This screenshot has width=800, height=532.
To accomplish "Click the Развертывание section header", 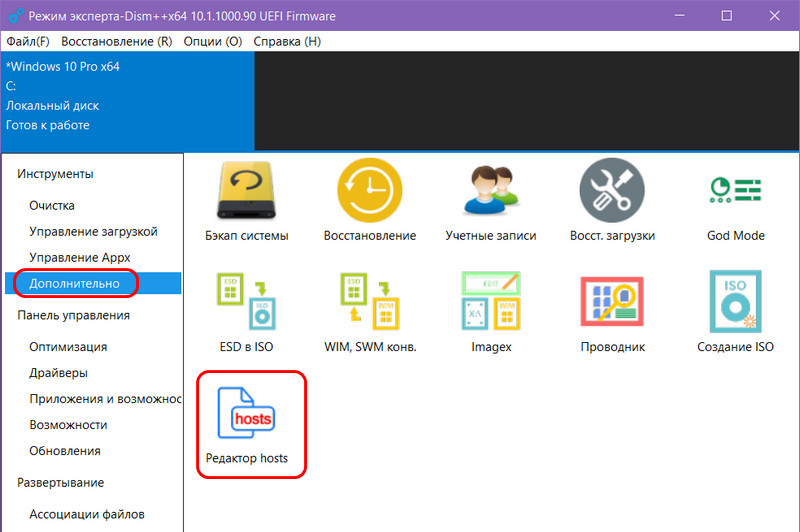I will tap(61, 483).
